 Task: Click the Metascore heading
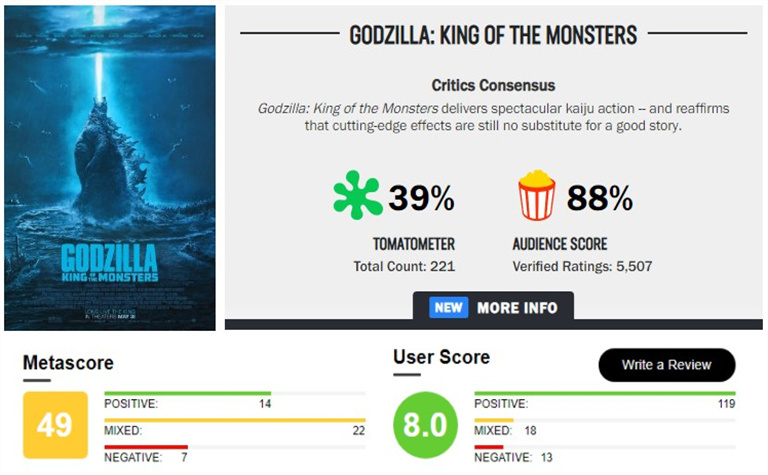(68, 363)
